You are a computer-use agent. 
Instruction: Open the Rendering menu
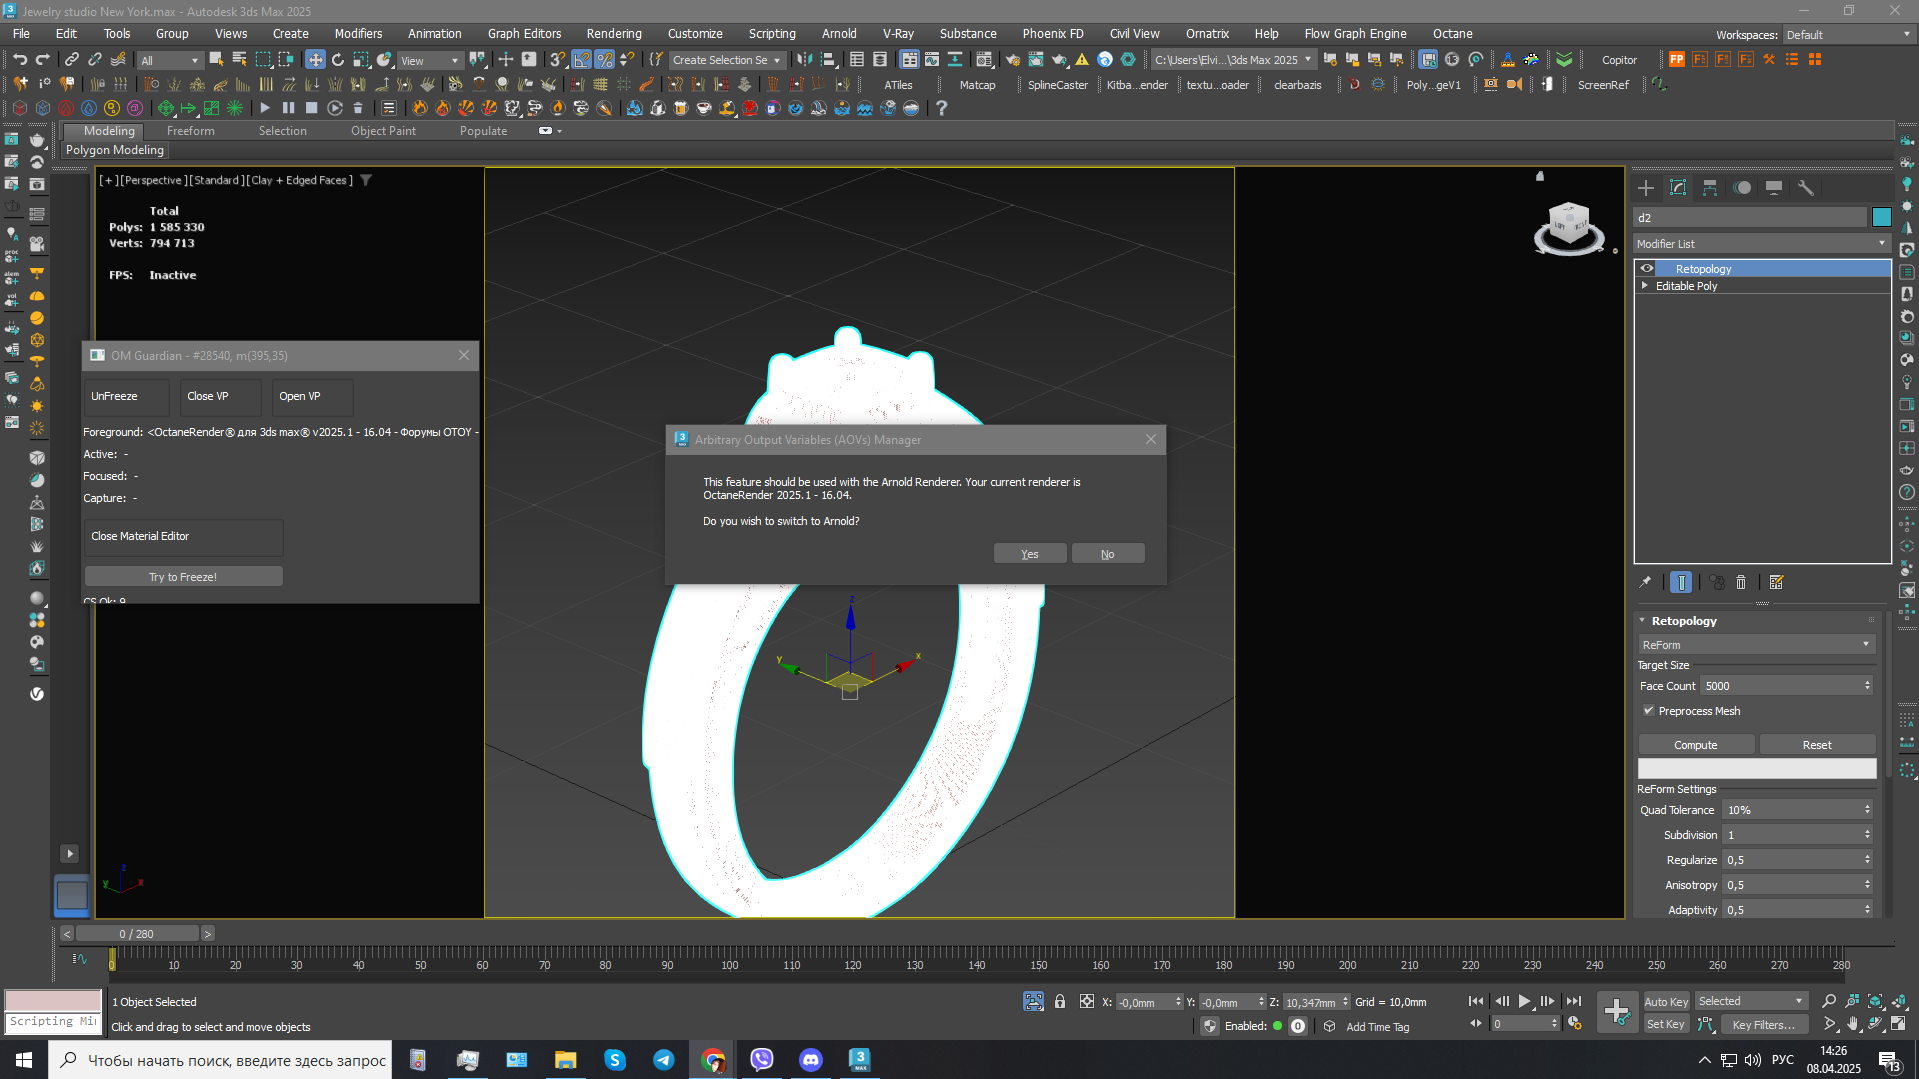click(x=613, y=34)
